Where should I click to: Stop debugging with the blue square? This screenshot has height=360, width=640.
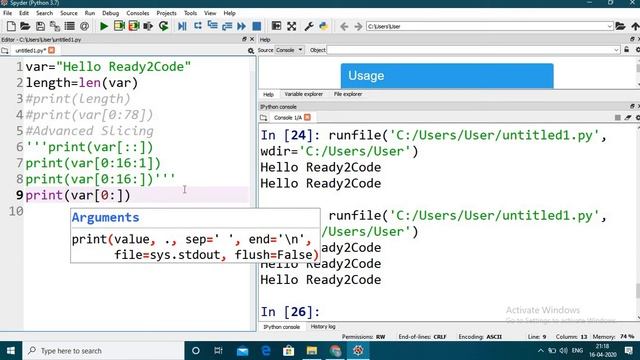(x=256, y=26)
